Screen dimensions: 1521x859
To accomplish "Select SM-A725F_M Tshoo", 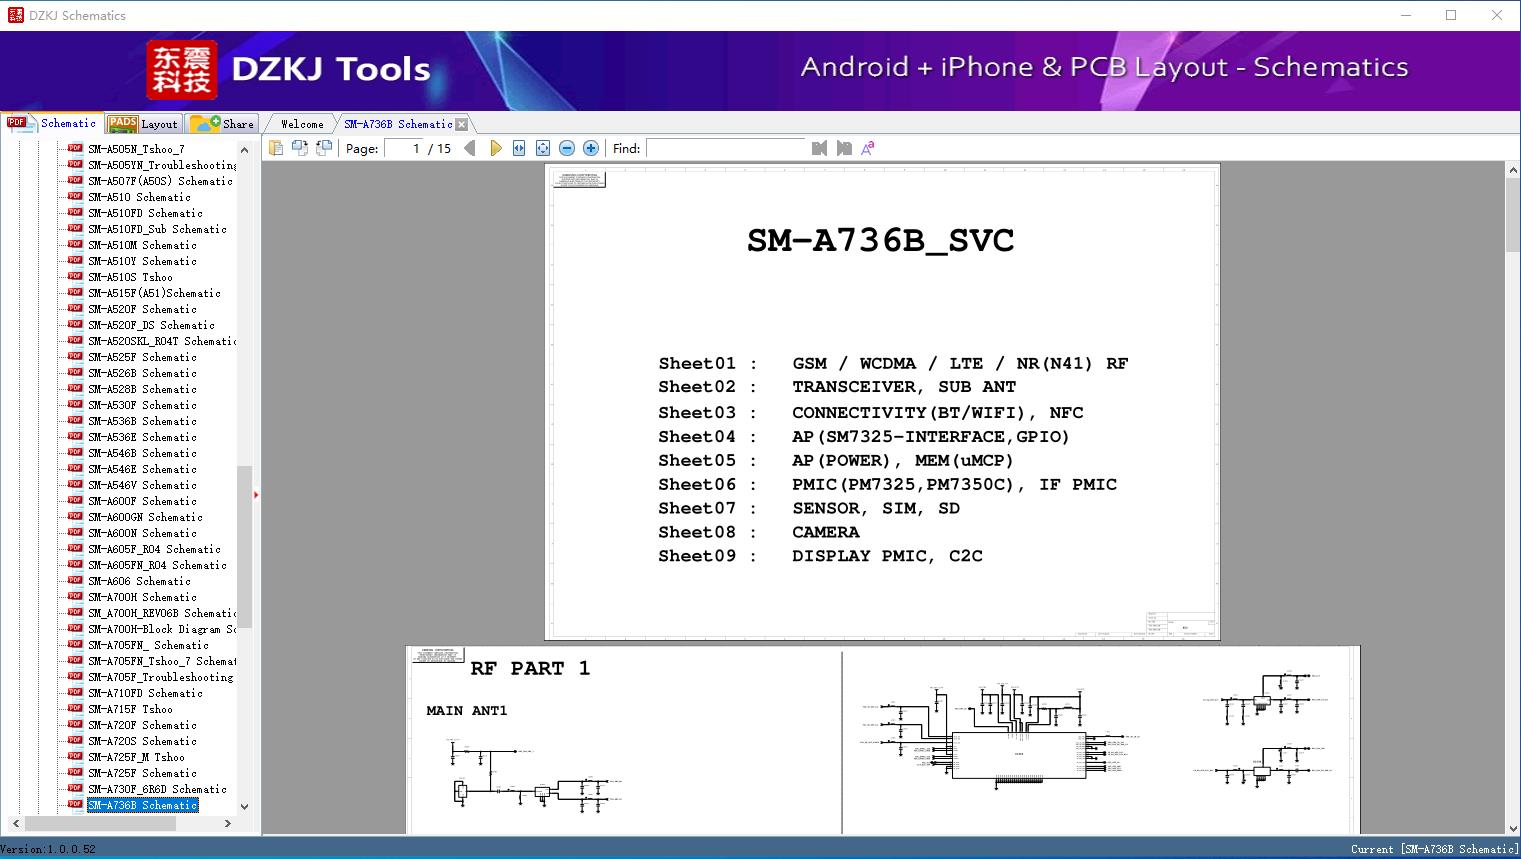I will pos(136,757).
